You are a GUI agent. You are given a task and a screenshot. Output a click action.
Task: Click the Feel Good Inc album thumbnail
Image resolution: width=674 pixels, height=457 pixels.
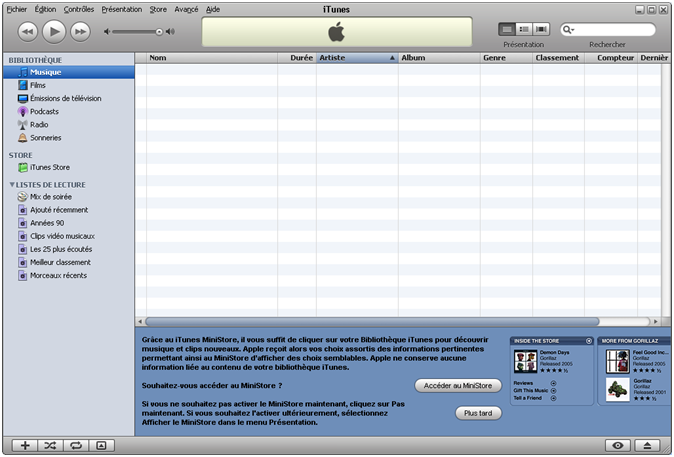click(x=618, y=361)
